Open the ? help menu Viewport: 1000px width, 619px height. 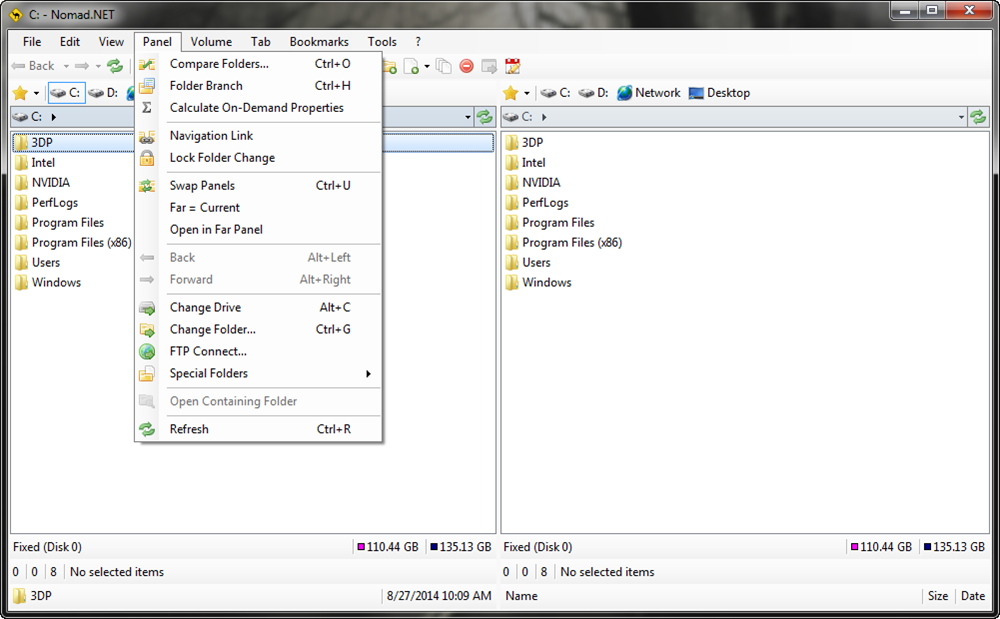(x=418, y=42)
